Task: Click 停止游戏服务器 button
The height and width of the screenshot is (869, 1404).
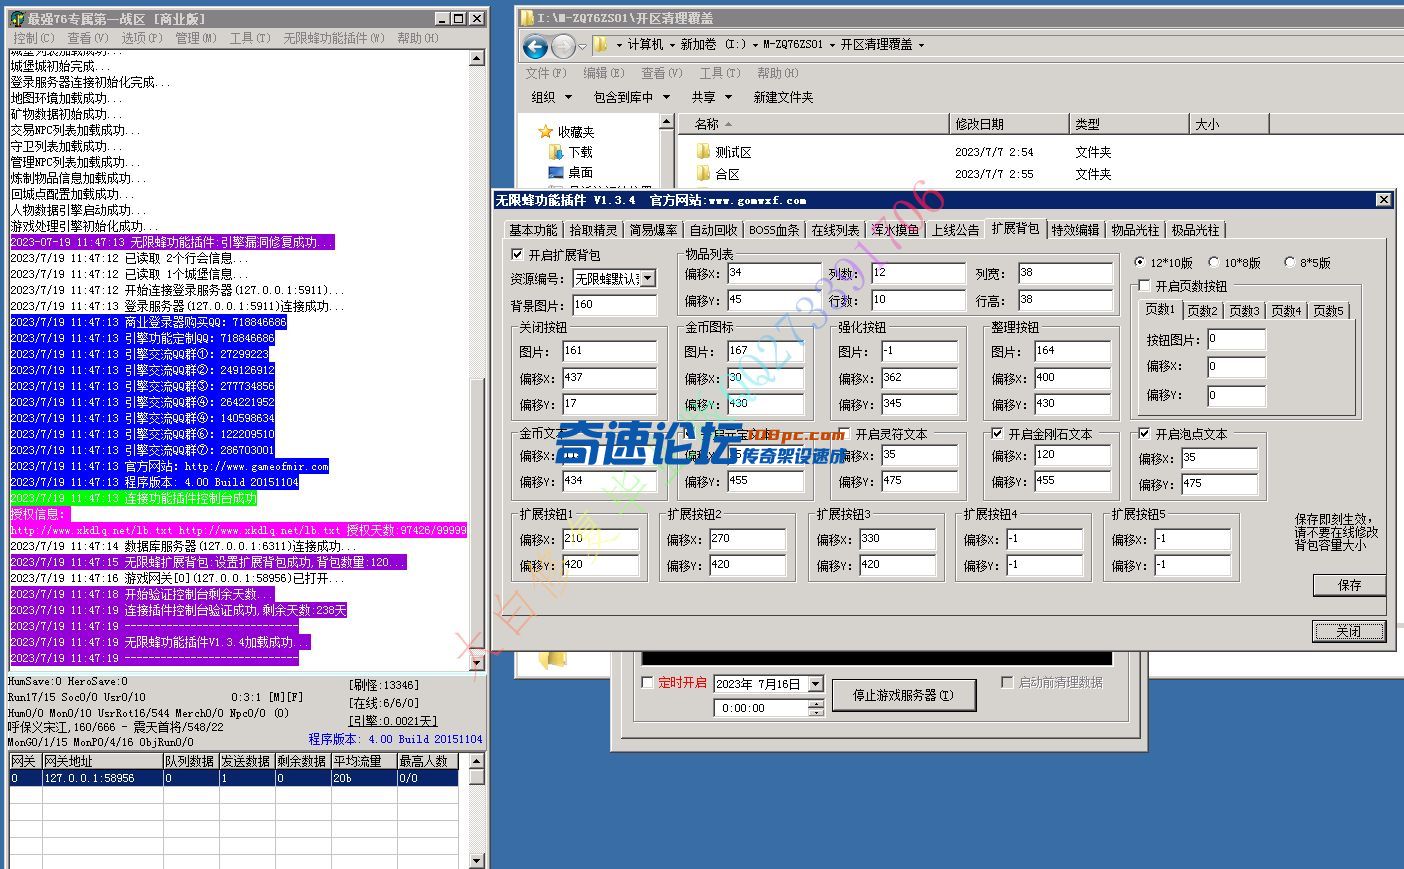Action: click(903, 695)
